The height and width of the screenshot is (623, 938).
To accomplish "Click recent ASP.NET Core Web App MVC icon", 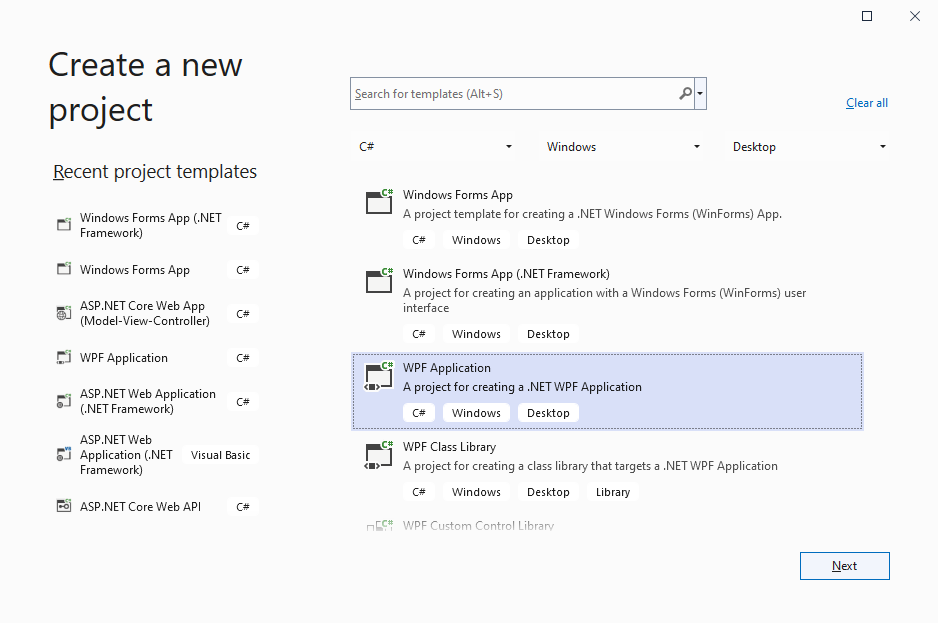I will [x=64, y=313].
